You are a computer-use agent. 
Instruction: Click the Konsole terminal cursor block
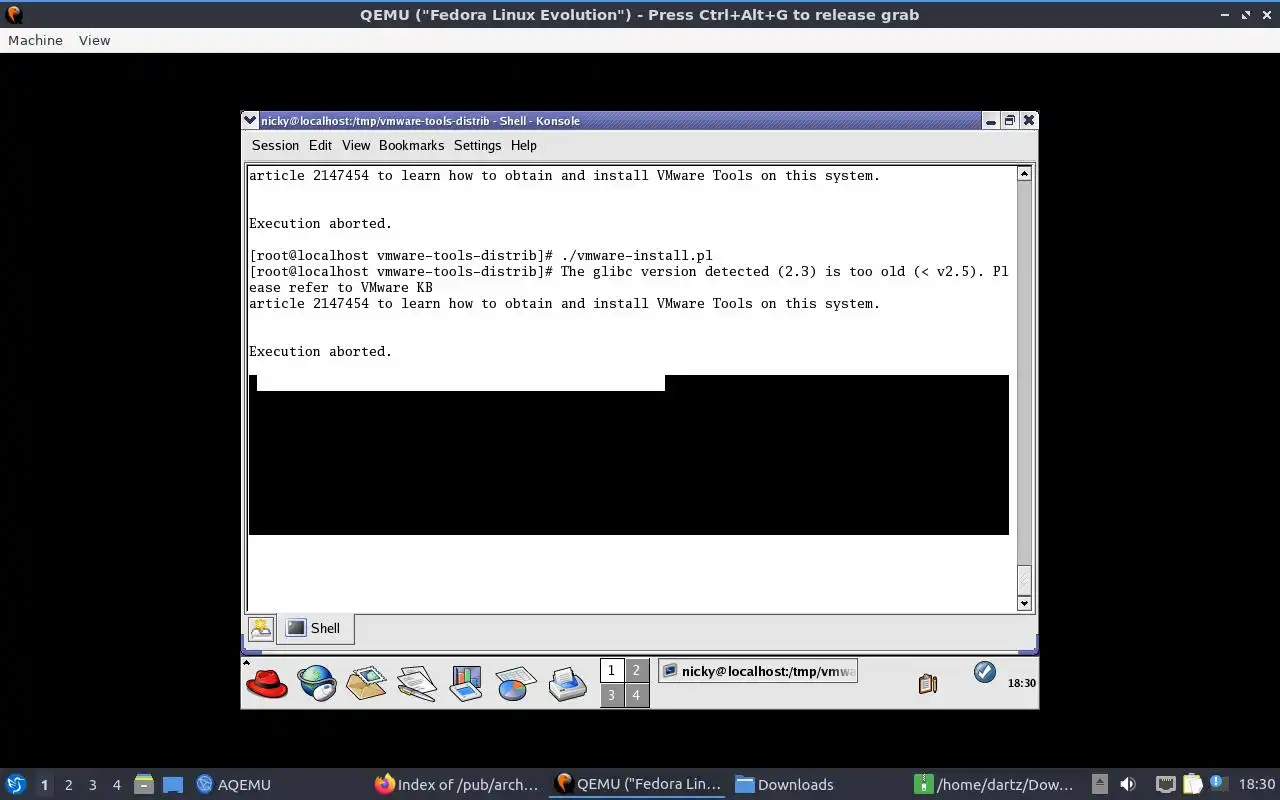(x=253, y=383)
